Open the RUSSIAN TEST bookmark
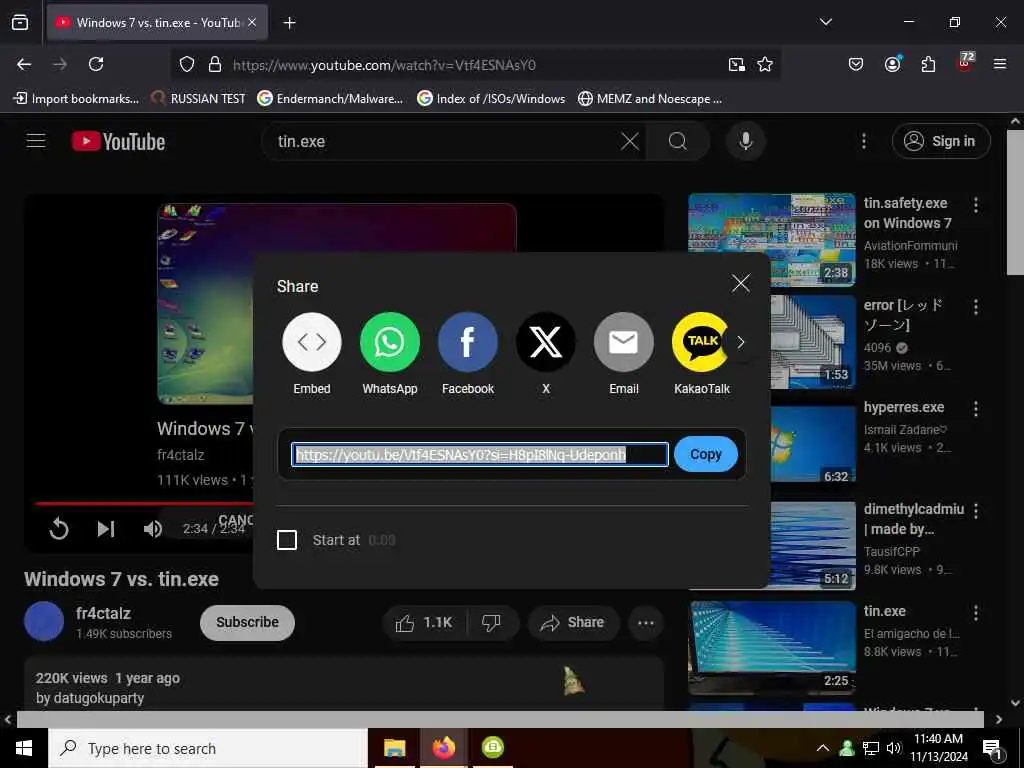The height and width of the screenshot is (768, 1024). point(198,99)
